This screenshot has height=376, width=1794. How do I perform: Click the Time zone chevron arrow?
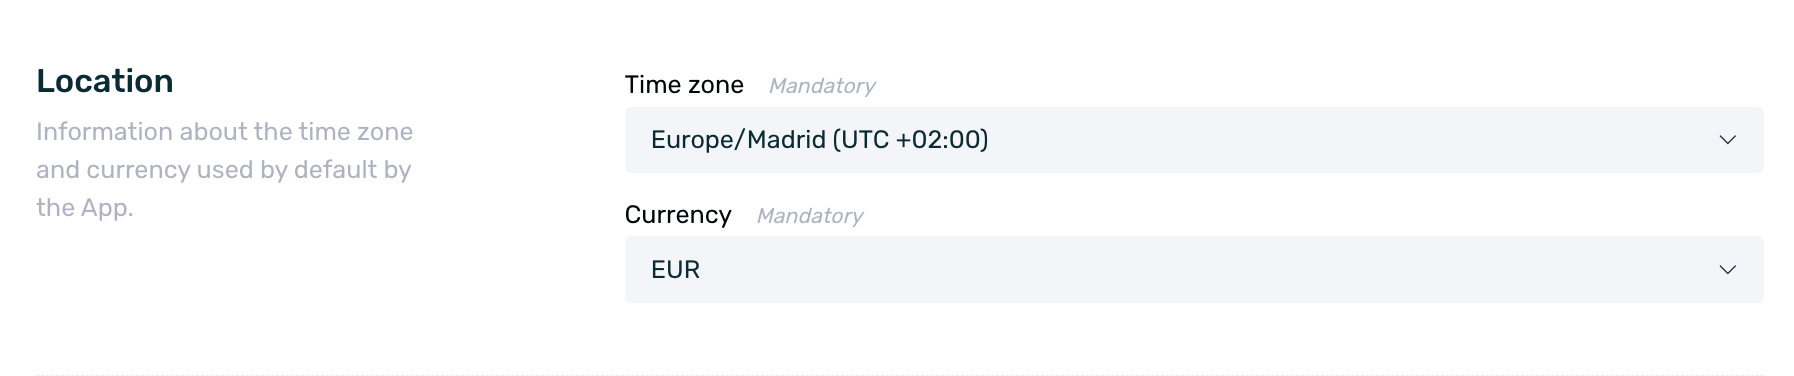tap(1727, 140)
